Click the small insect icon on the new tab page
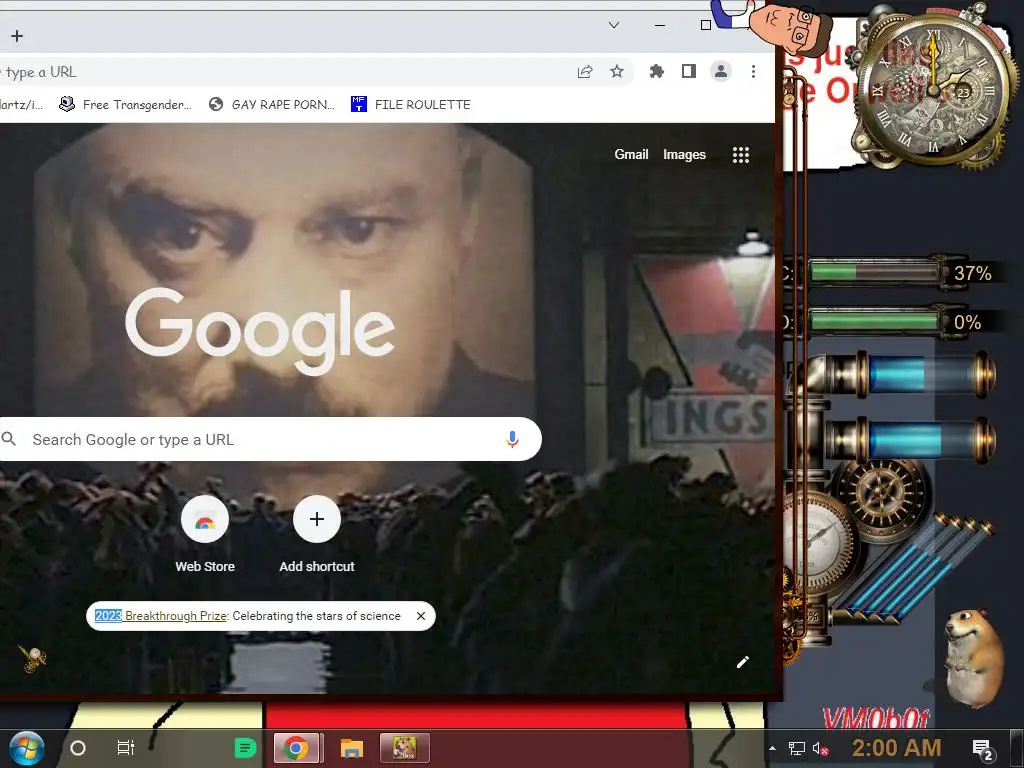The height and width of the screenshot is (768, 1024). point(31,658)
